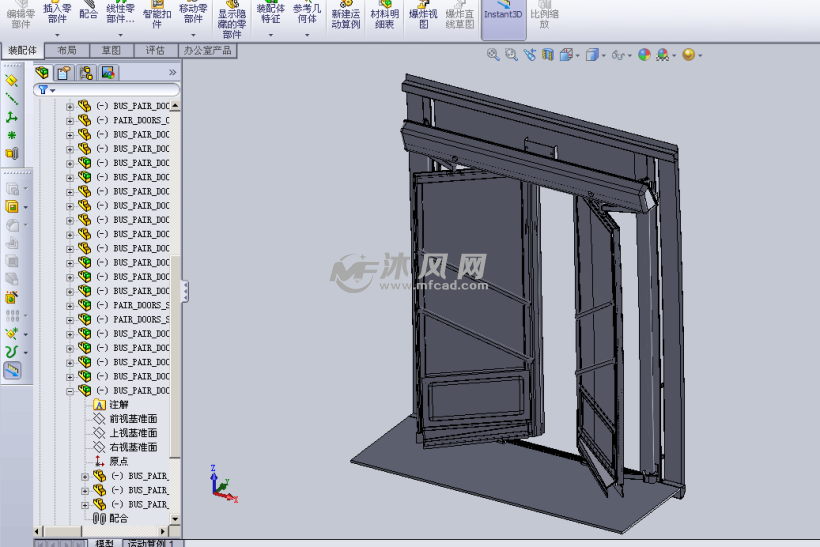
Task: Click the Edit Appearance color ball icon
Action: click(644, 54)
